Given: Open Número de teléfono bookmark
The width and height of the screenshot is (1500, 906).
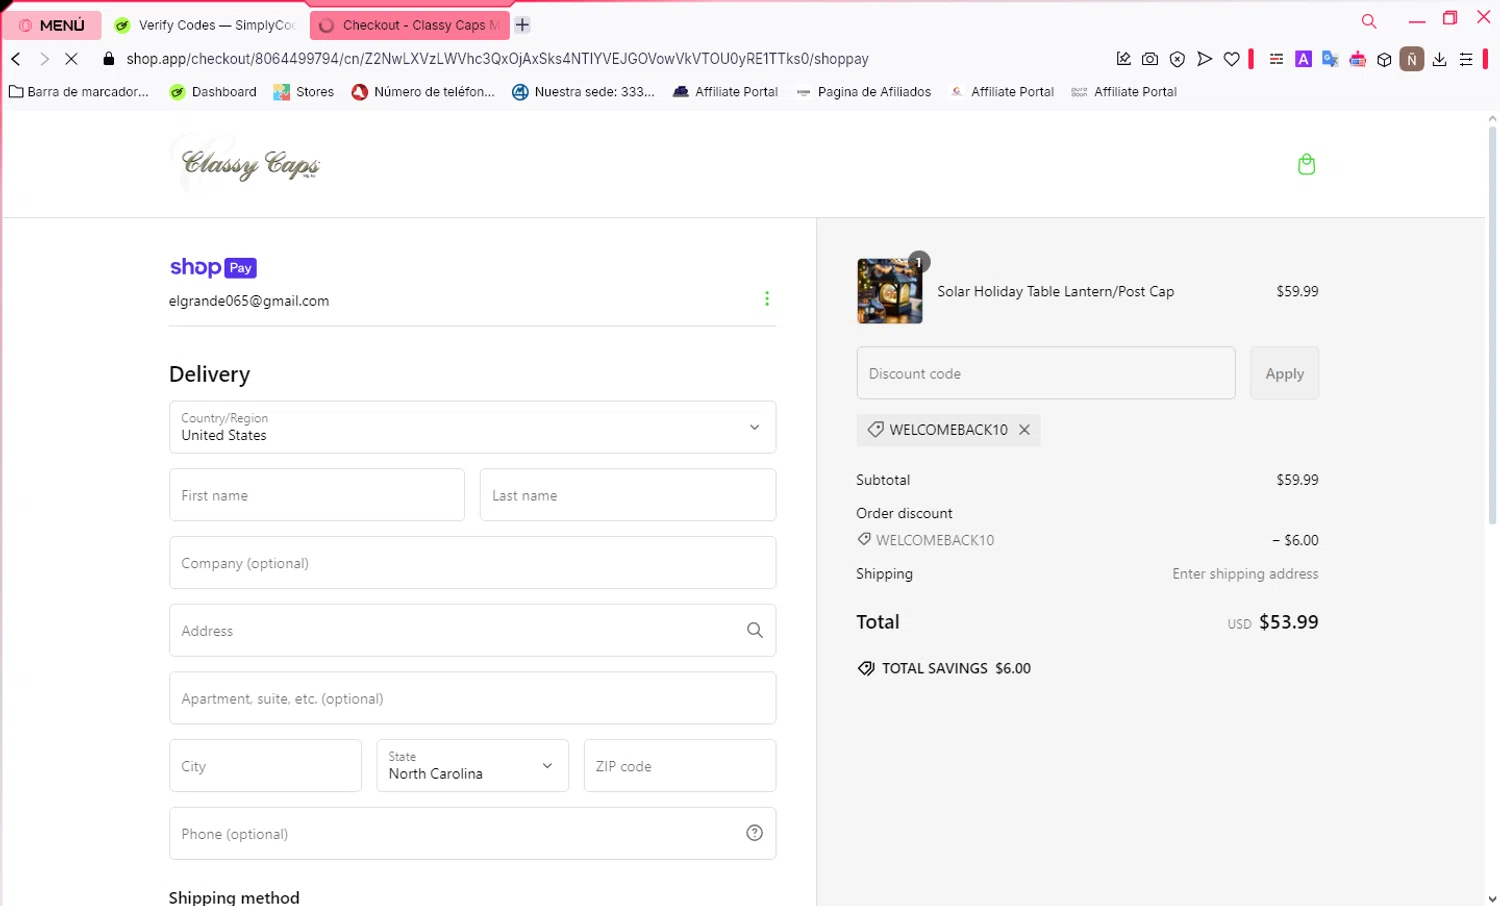Looking at the screenshot, I should coord(423,92).
